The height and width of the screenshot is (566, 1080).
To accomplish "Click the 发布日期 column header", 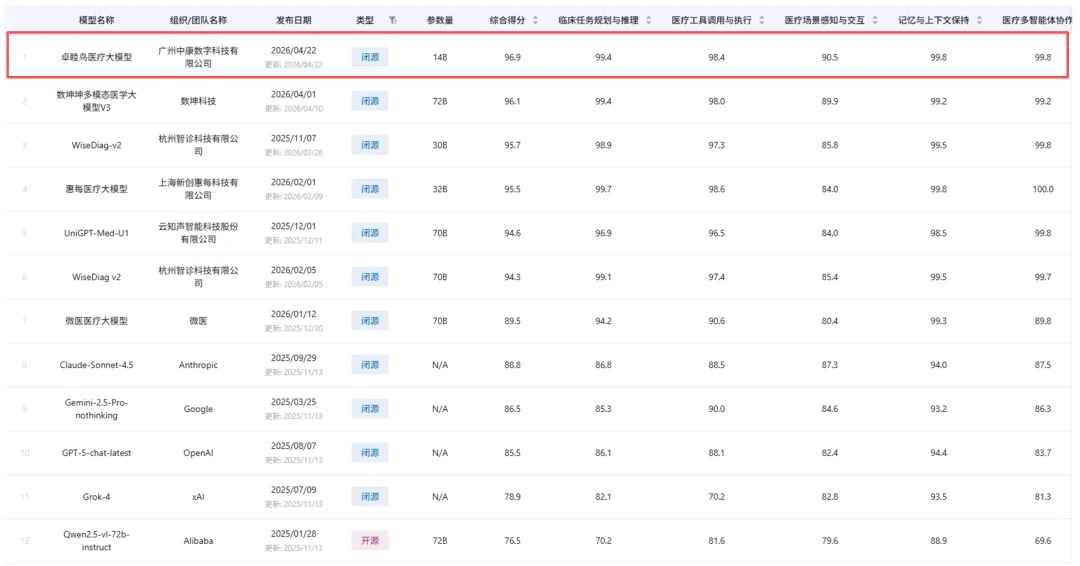I will tap(293, 21).
